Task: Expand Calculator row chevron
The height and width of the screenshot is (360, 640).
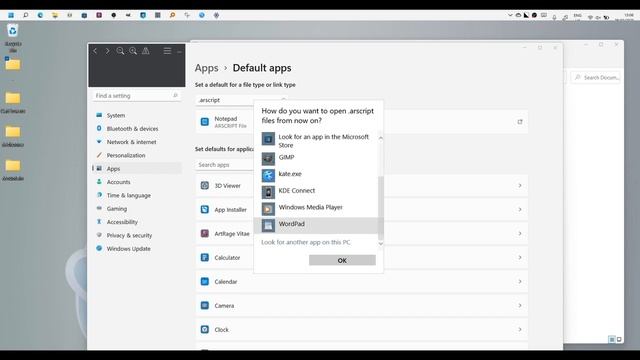Action: pyautogui.click(x=520, y=258)
